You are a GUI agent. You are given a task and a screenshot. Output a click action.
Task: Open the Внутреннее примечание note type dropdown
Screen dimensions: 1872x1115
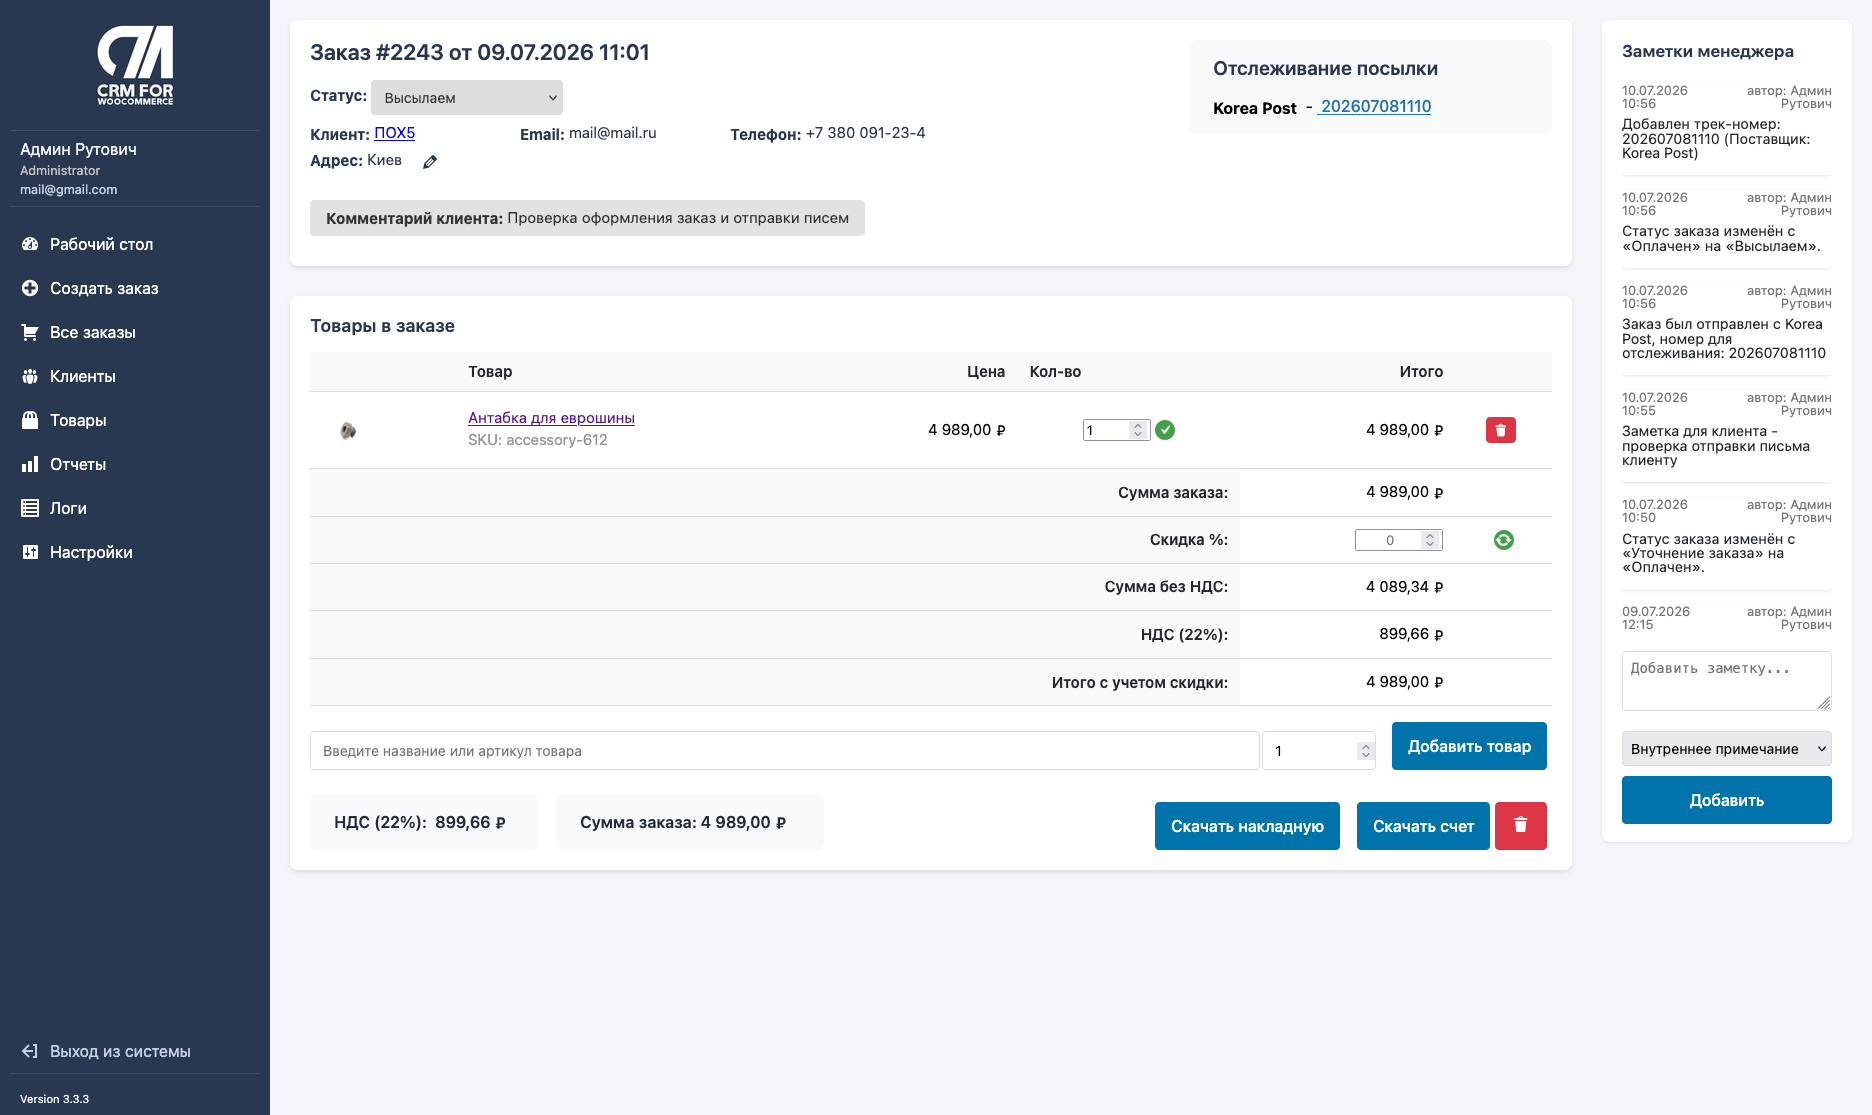point(1727,749)
